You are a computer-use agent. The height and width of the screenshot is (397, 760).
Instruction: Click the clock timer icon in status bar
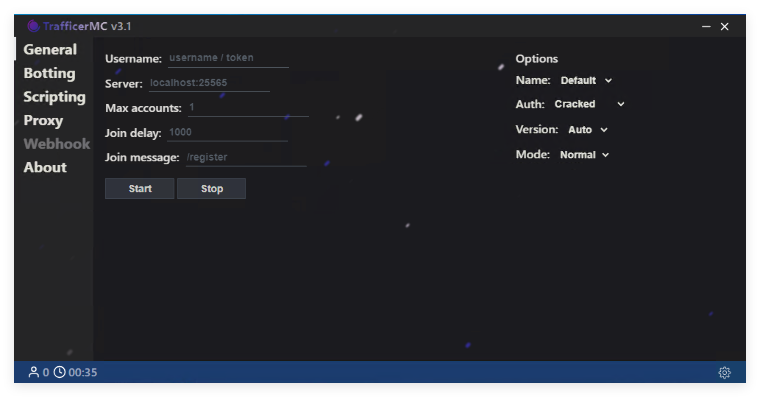pyautogui.click(x=60, y=372)
